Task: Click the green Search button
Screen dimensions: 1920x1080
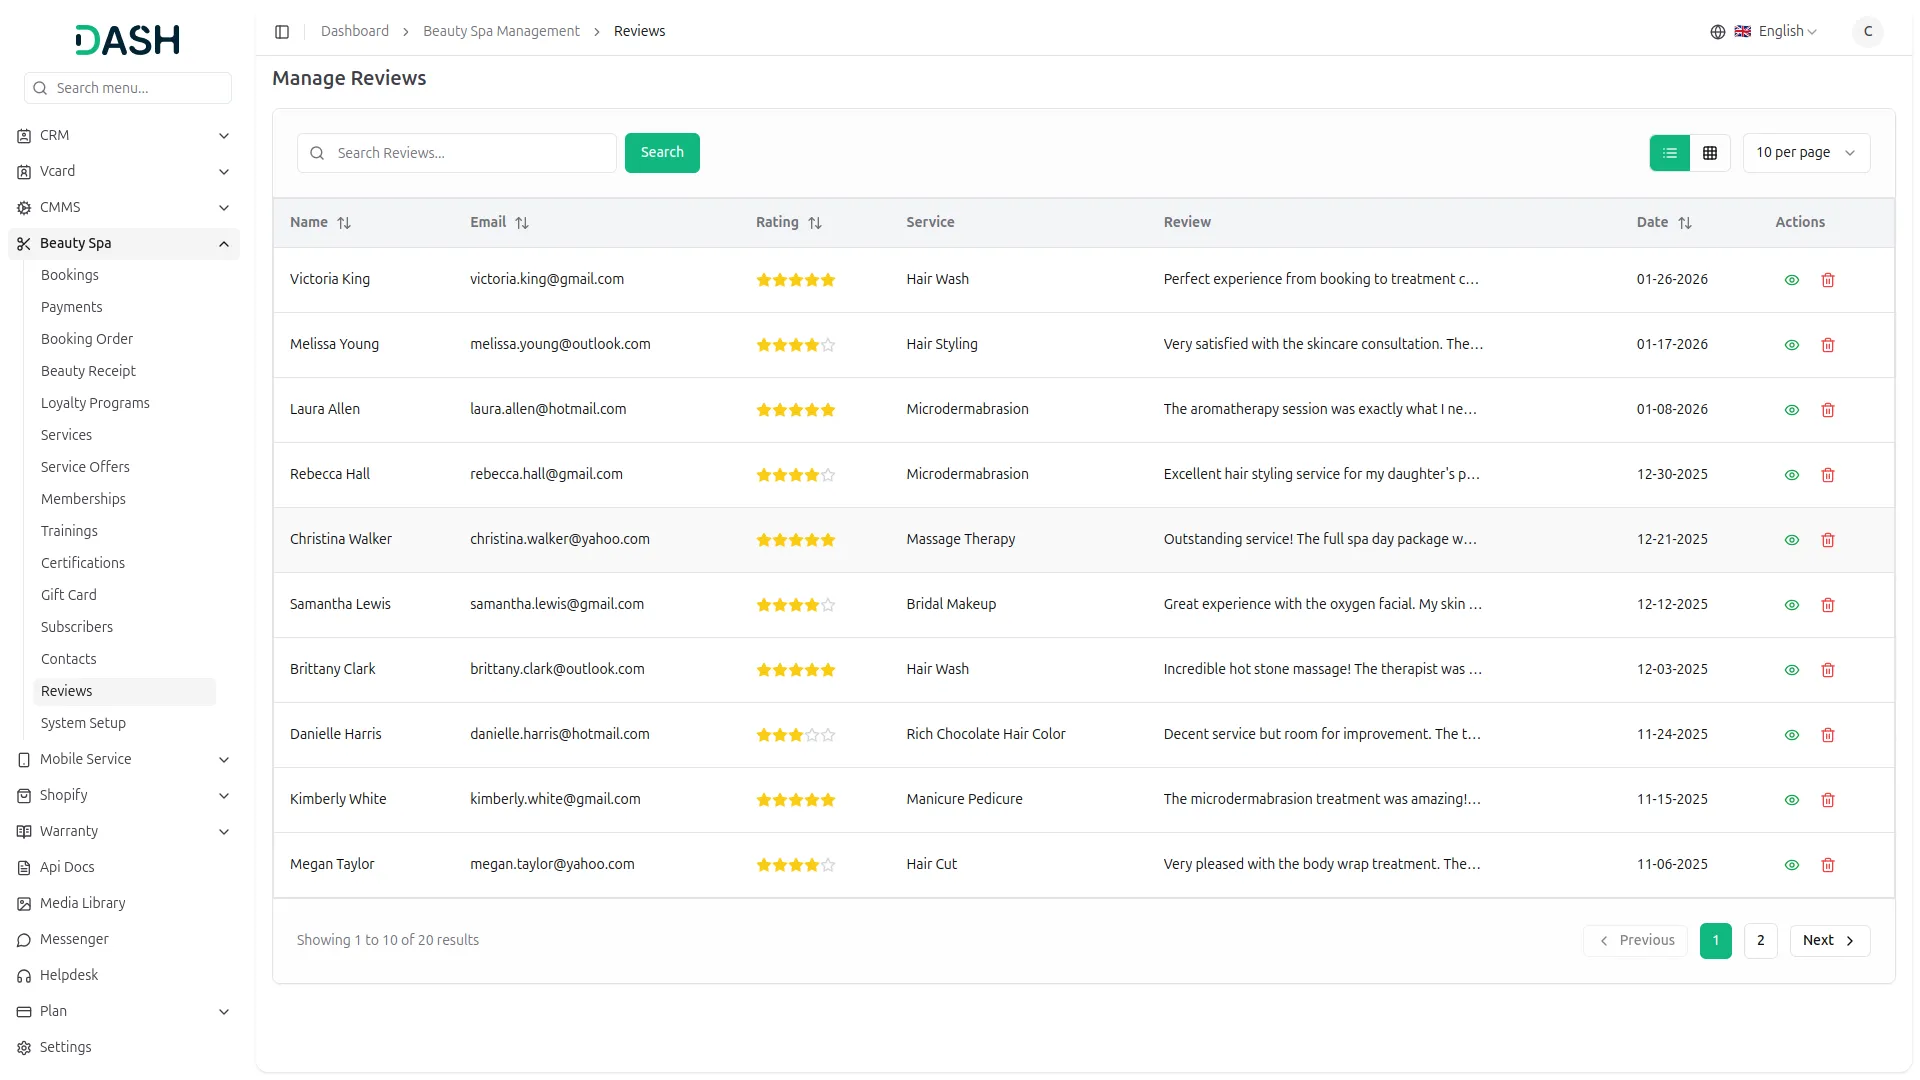Action: [x=662, y=153]
